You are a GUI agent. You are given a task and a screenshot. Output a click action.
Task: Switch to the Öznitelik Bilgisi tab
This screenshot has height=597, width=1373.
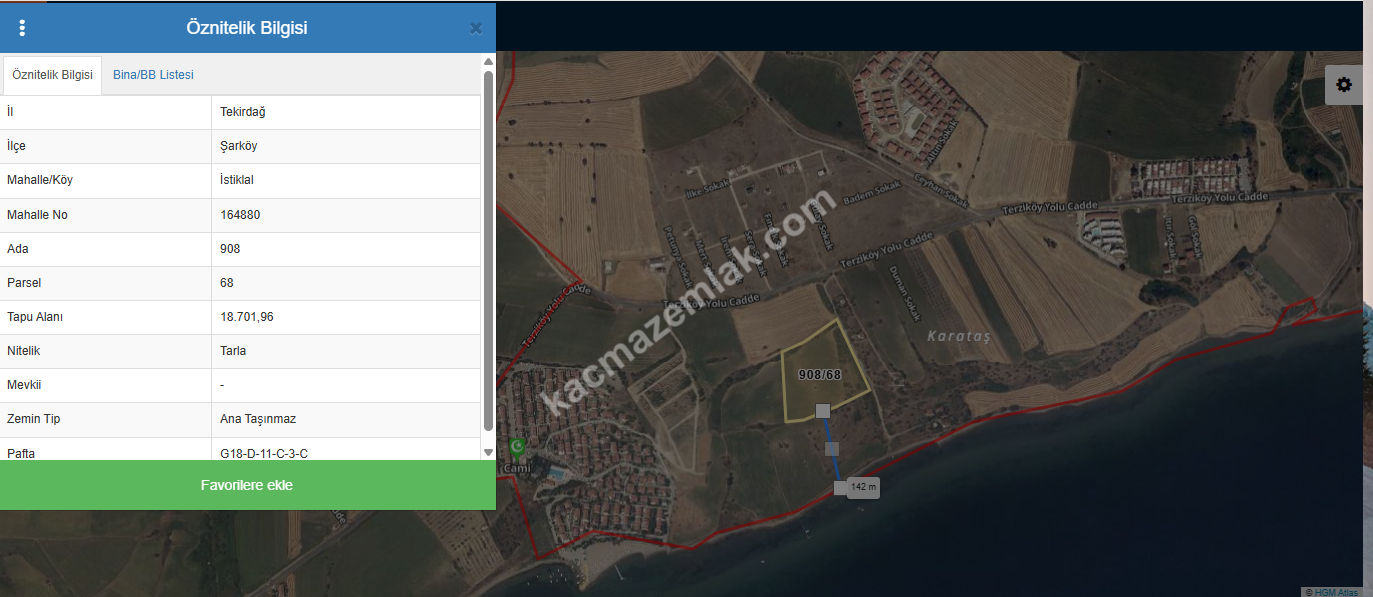(x=52, y=75)
